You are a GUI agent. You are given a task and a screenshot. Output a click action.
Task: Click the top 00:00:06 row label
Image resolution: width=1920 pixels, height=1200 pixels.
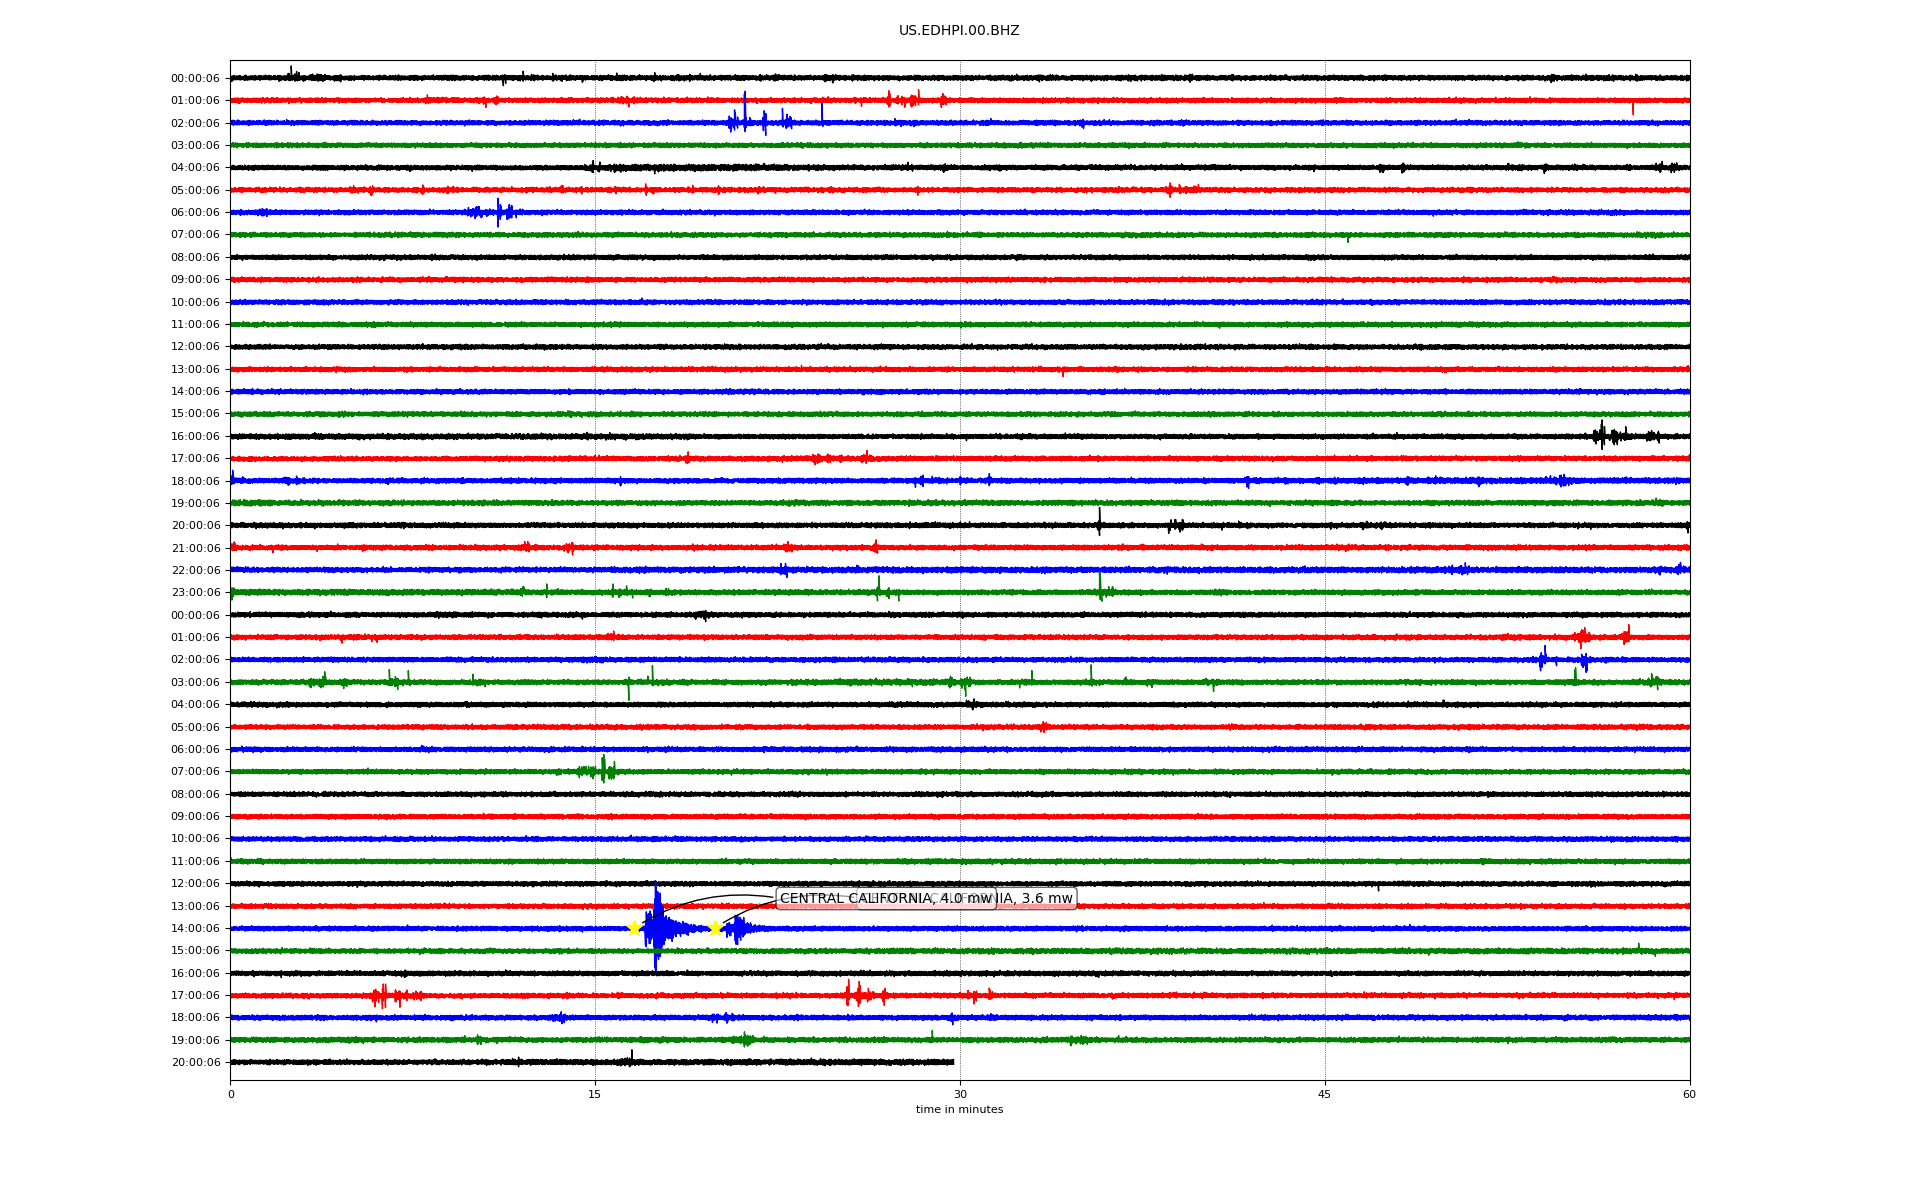[x=195, y=78]
